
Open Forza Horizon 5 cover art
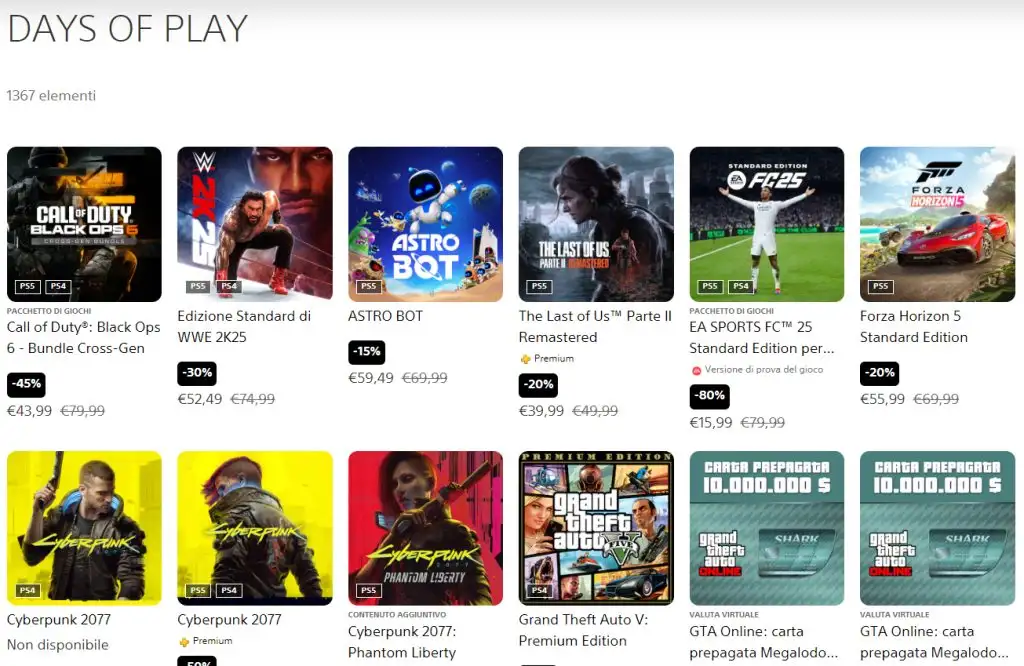[937, 224]
